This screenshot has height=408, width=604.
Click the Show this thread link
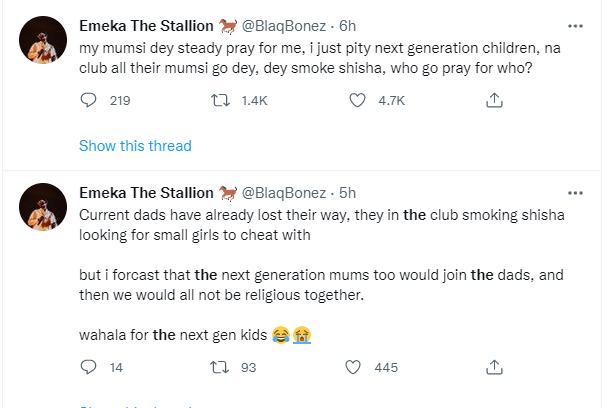coord(135,146)
